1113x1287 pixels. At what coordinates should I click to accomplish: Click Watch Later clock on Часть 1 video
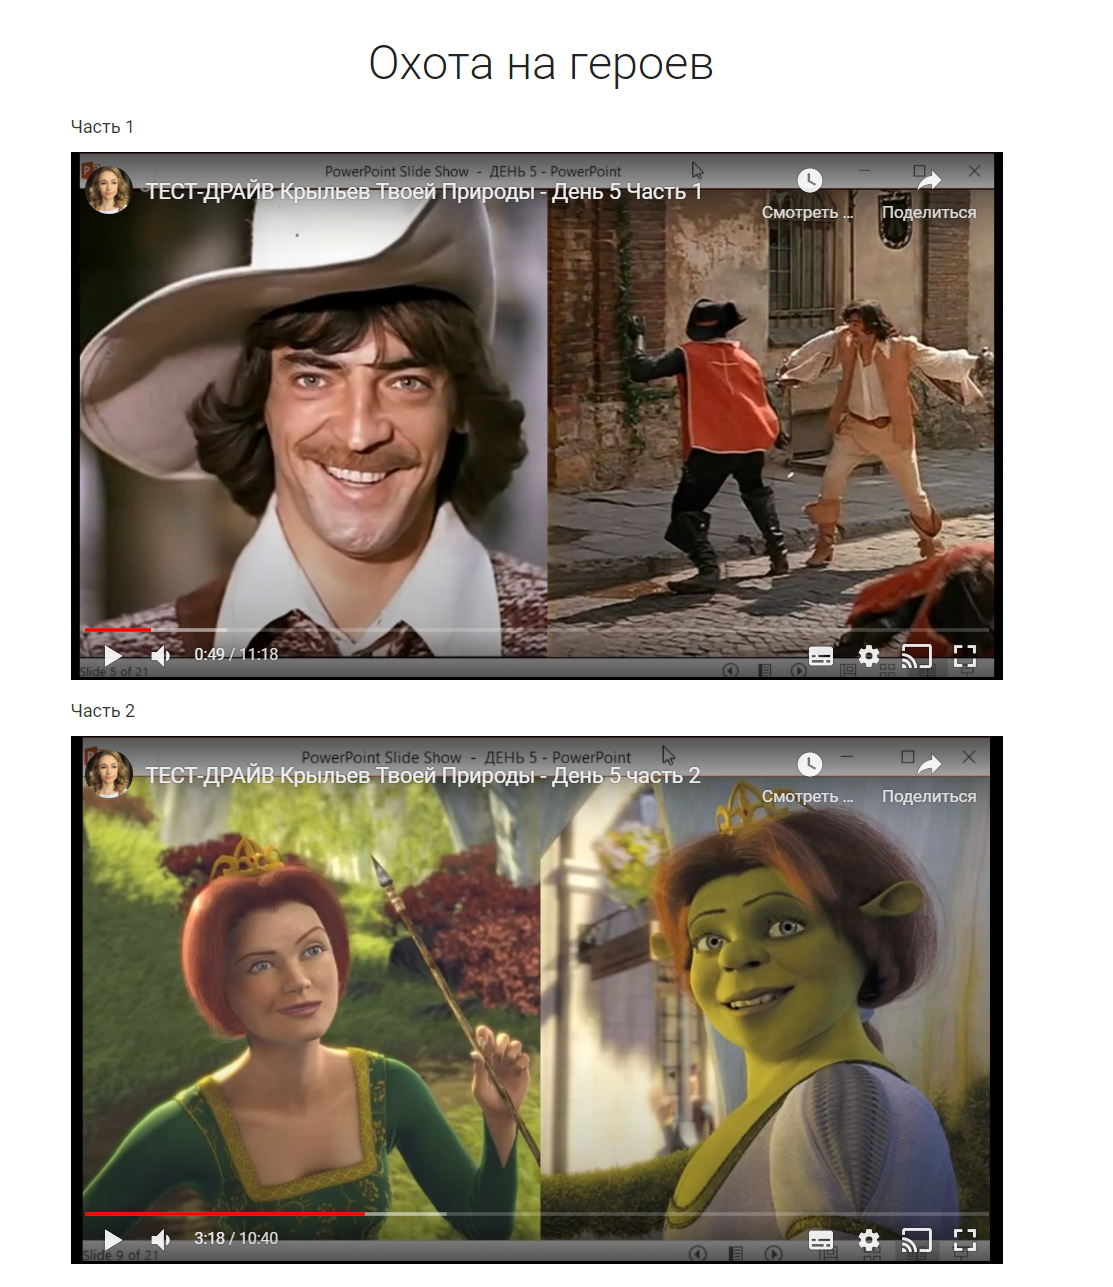pyautogui.click(x=810, y=180)
